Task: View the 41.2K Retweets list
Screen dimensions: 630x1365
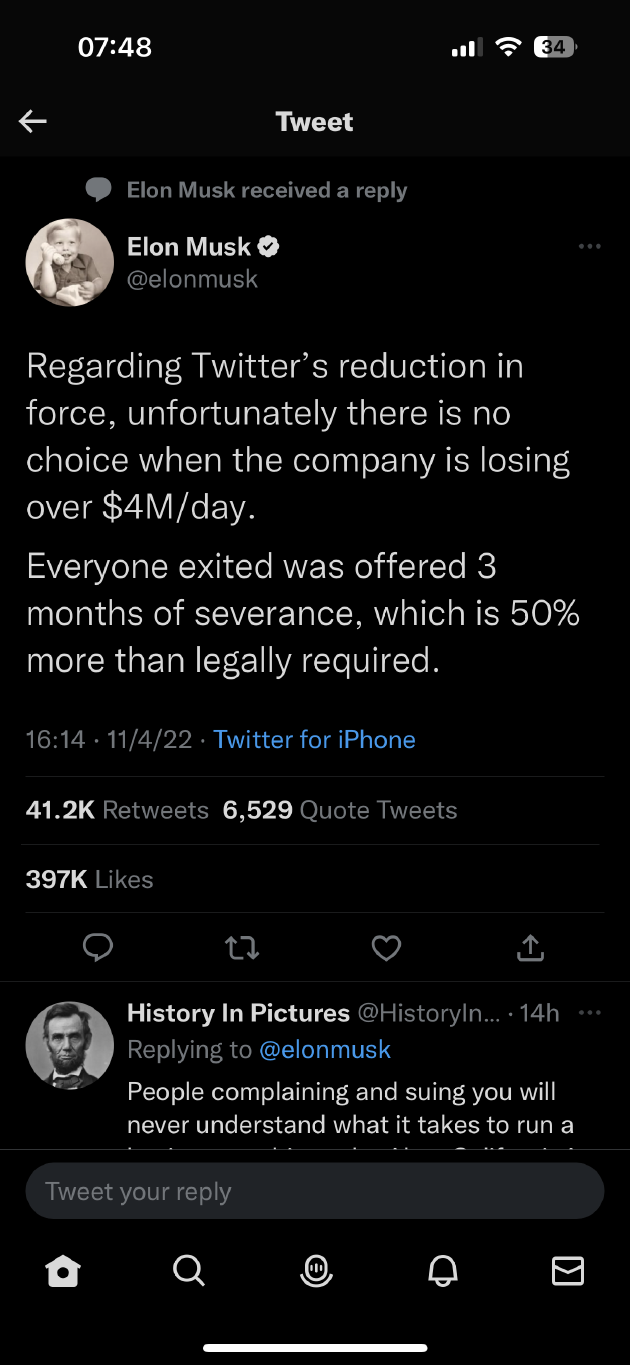Action: pyautogui.click(x=117, y=810)
